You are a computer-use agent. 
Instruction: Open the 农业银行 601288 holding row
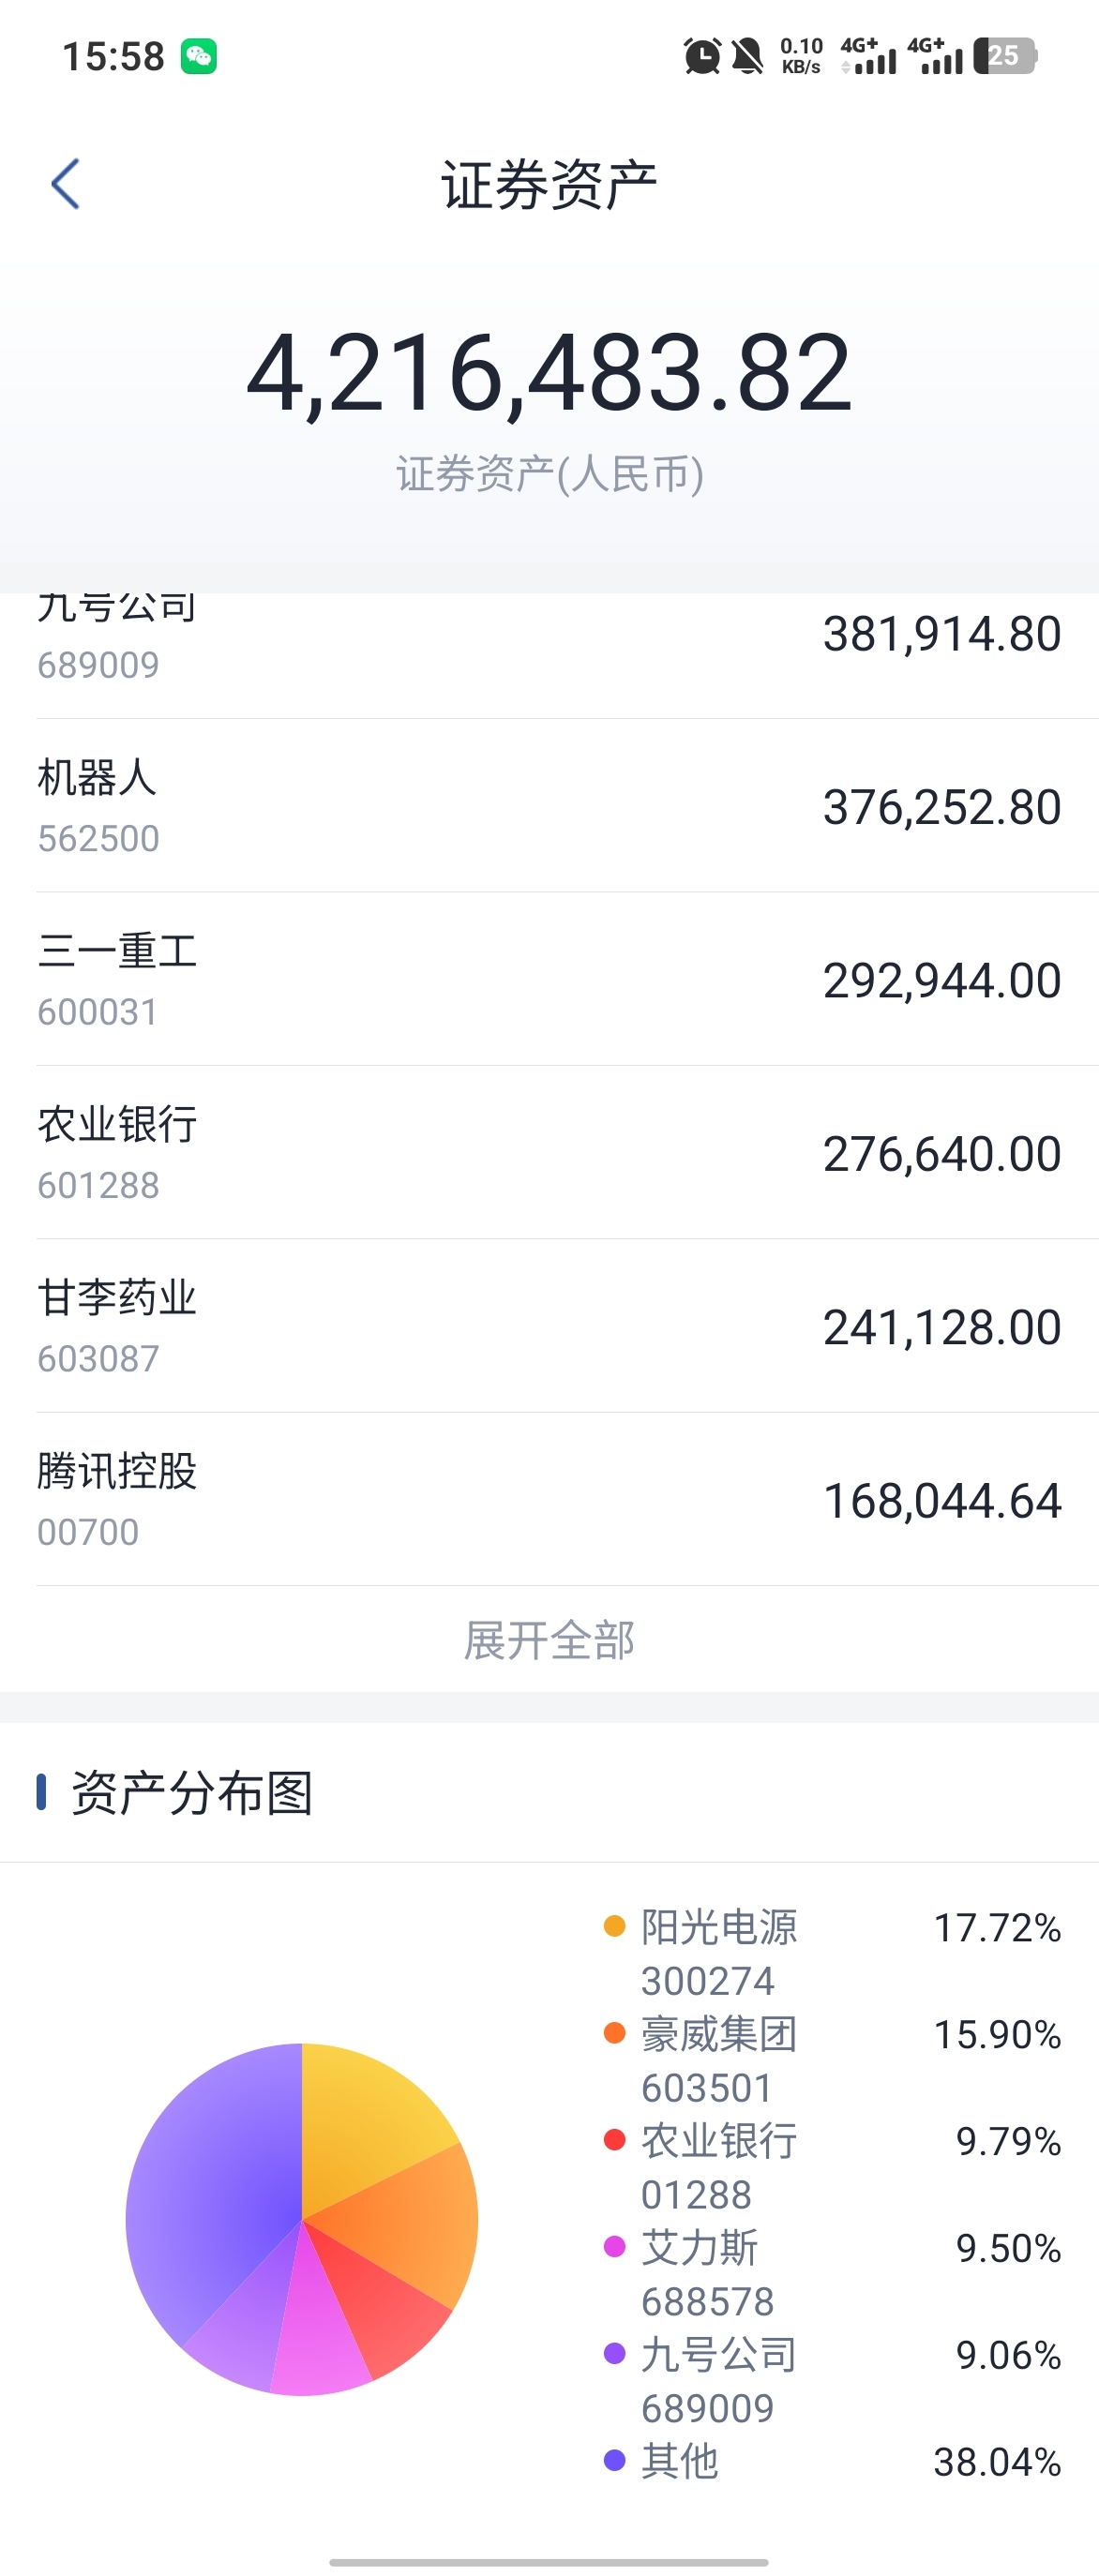tap(549, 1153)
